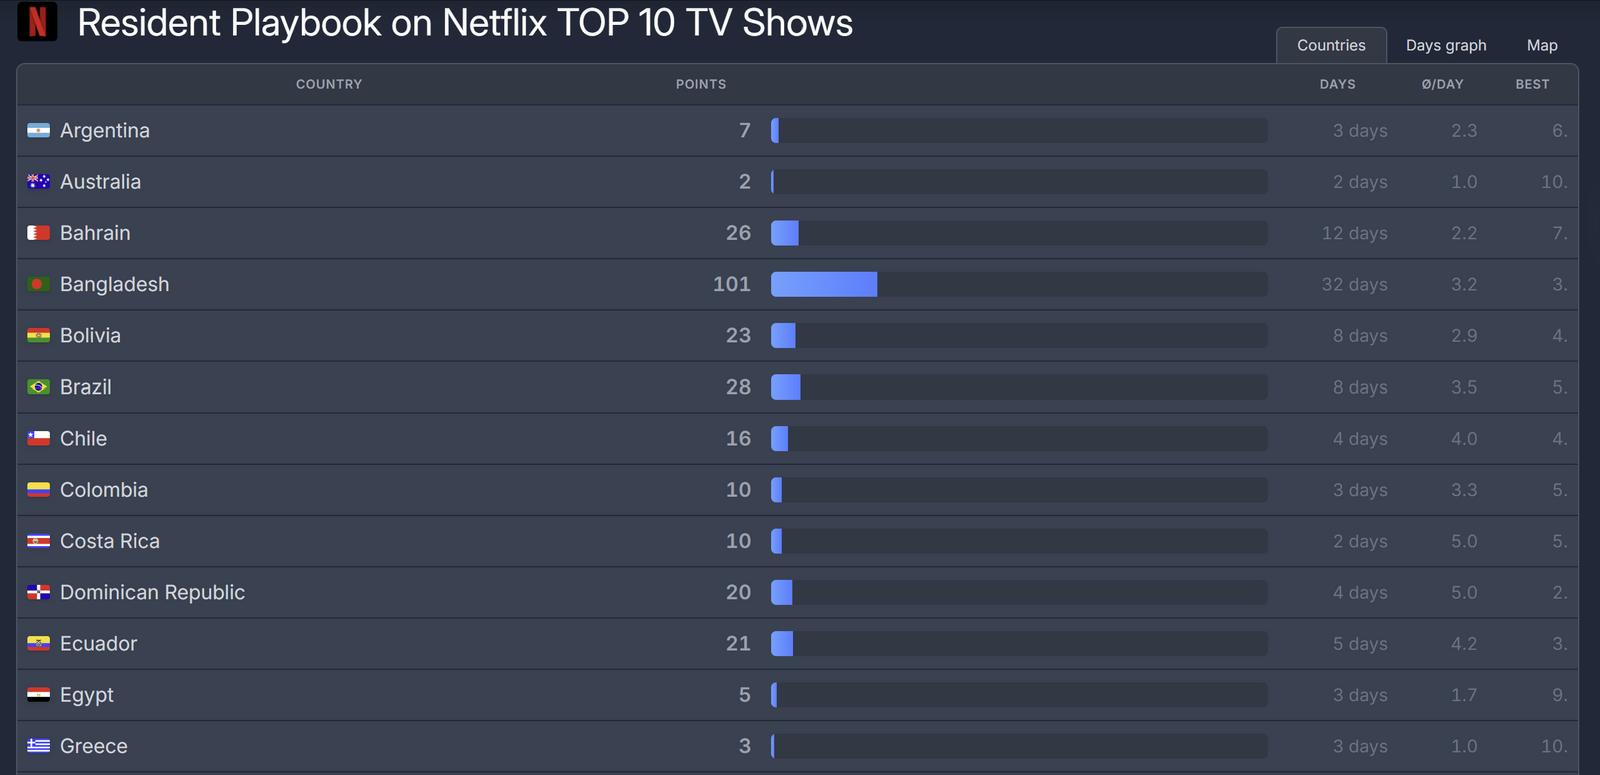Click the Netflix logo icon
This screenshot has width=1600, height=775.
[x=37, y=21]
